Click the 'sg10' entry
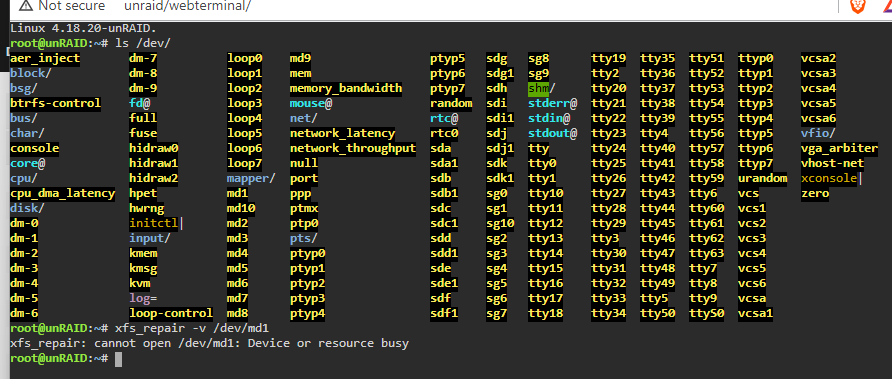The width and height of the screenshot is (892, 379). (500, 223)
